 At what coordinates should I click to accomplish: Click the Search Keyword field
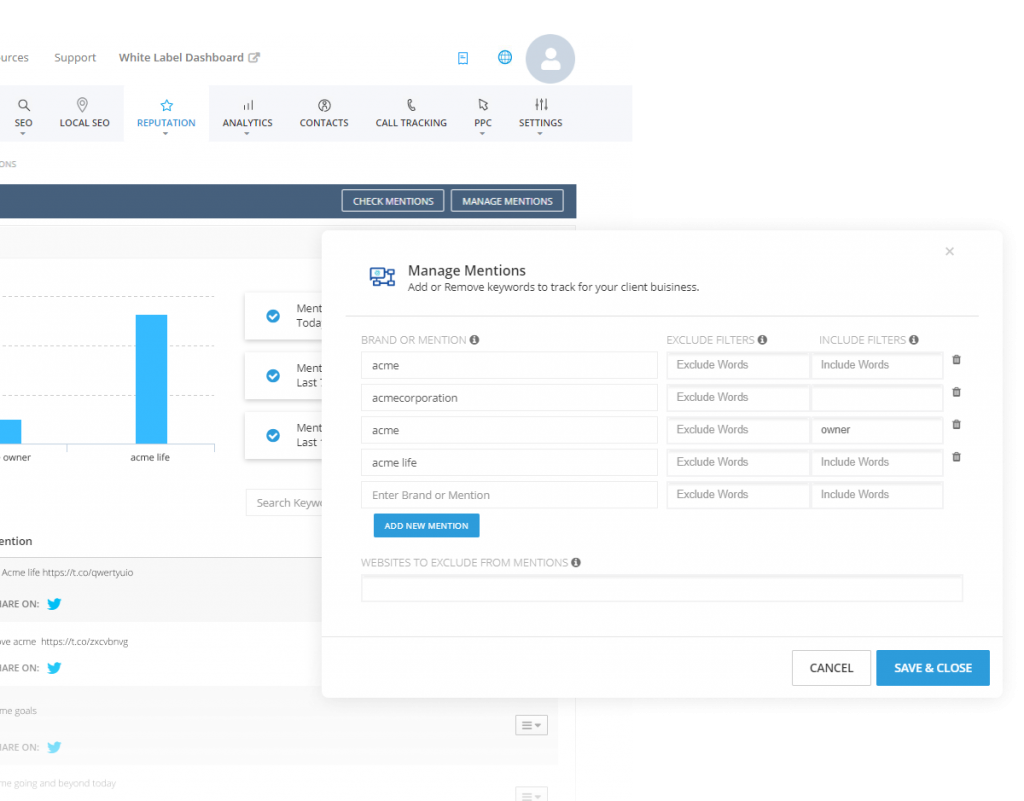point(285,503)
